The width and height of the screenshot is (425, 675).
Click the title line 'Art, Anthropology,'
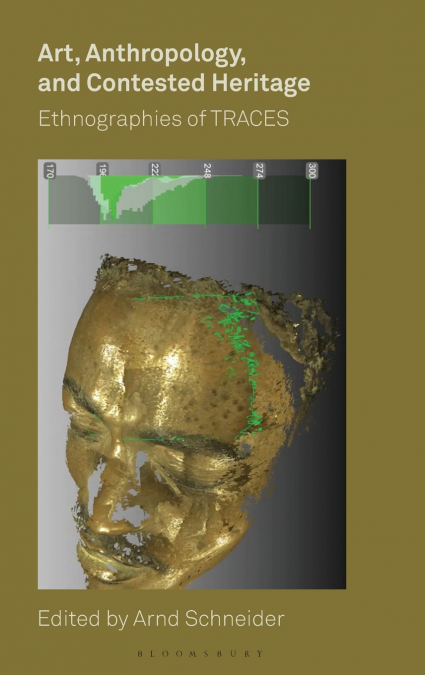click(x=142, y=54)
